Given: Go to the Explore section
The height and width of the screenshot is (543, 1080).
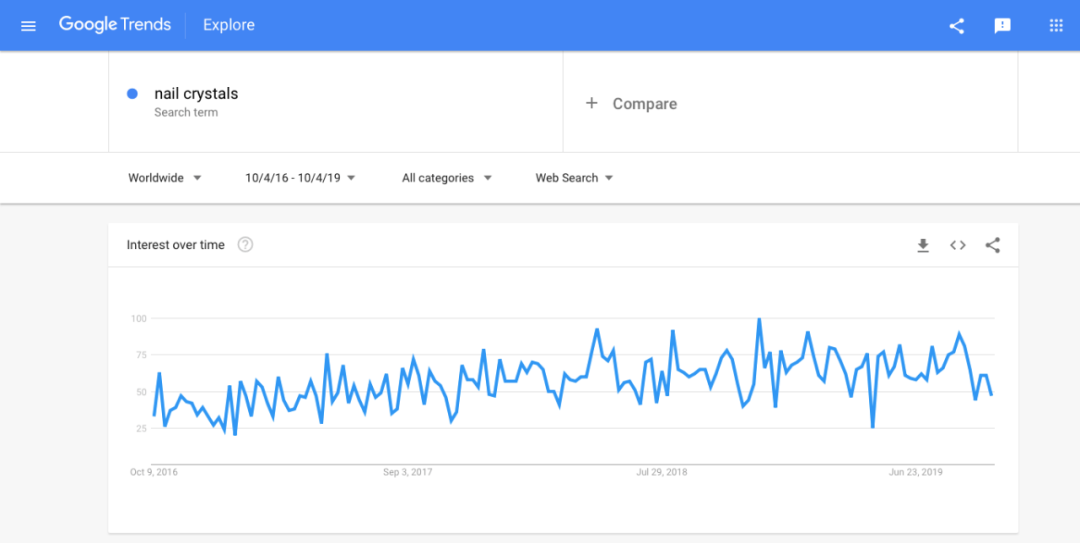Looking at the screenshot, I should coord(229,25).
